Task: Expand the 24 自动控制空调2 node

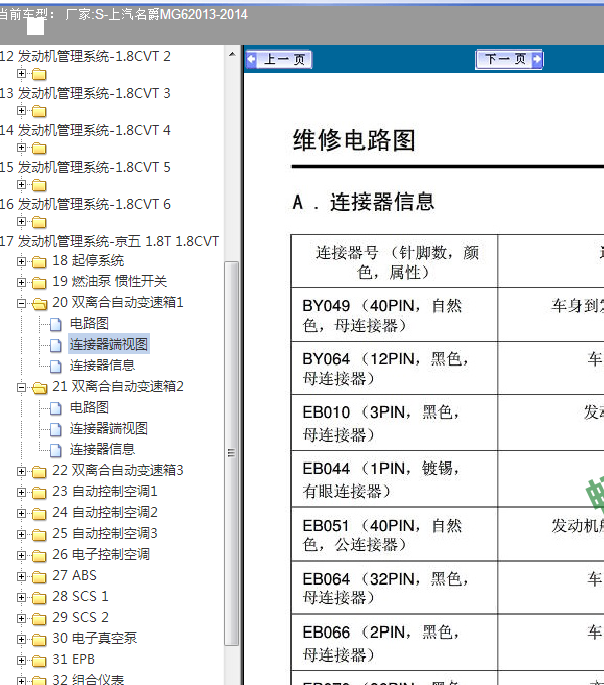Action: (21, 513)
